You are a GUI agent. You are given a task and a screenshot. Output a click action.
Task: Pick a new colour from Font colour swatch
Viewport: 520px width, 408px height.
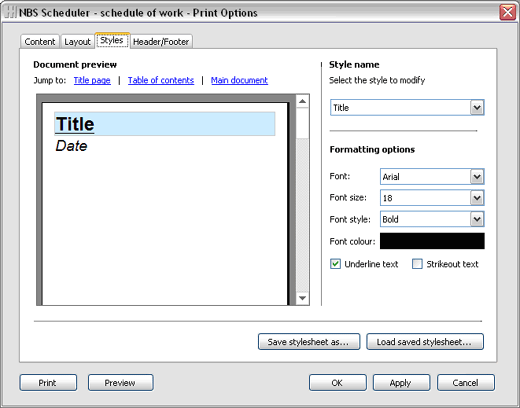[432, 241]
